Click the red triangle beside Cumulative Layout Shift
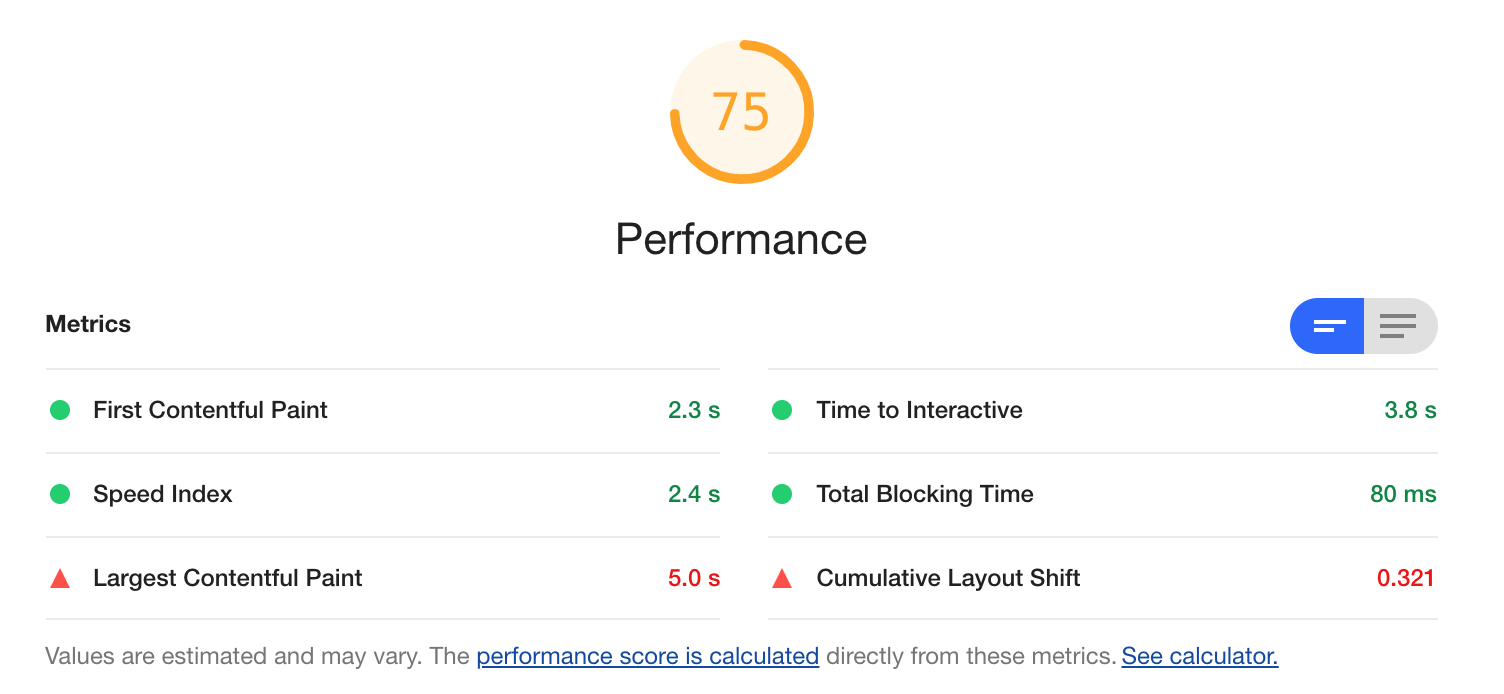This screenshot has height=694, width=1504. (x=782, y=578)
